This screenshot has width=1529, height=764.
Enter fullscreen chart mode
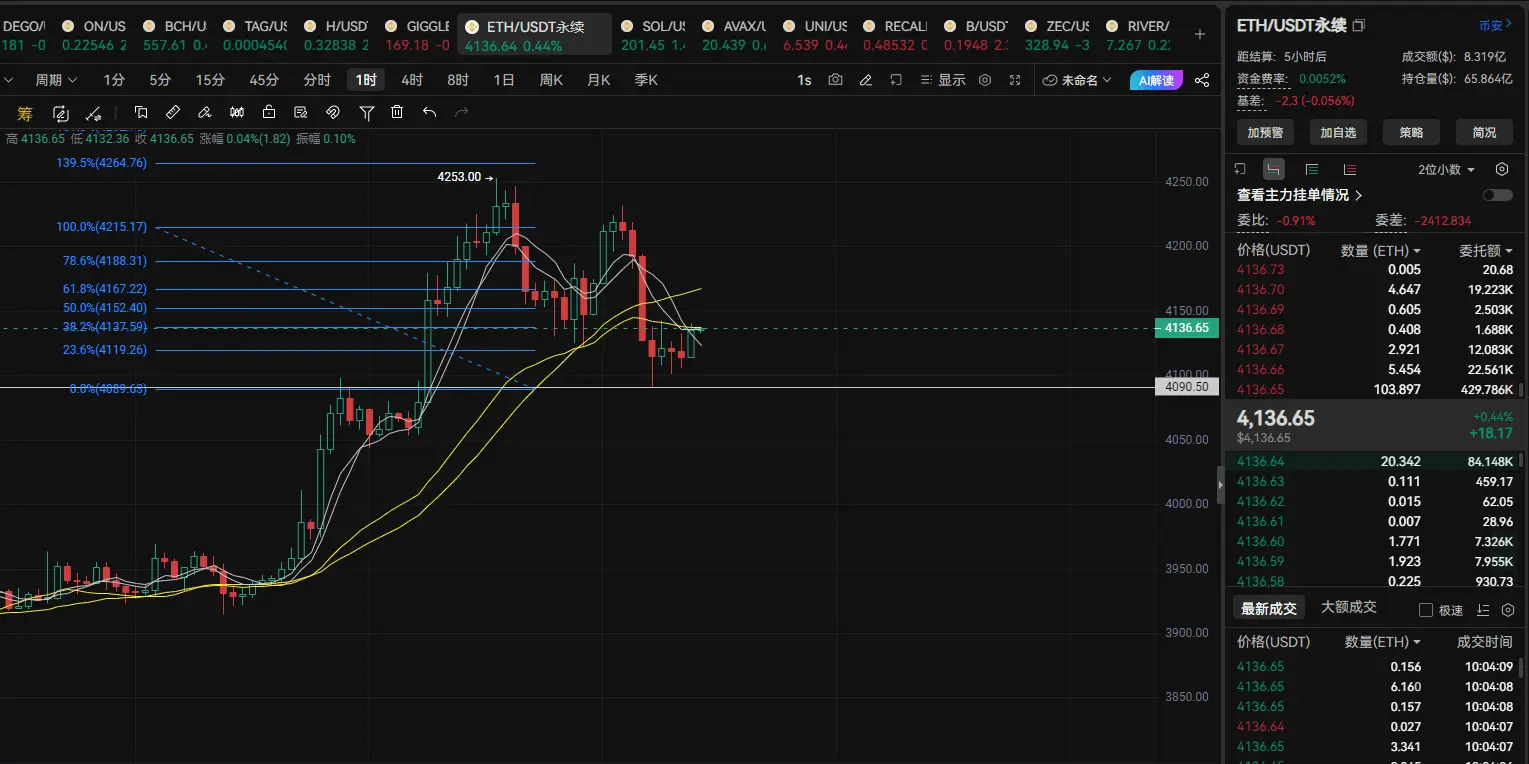coord(1015,80)
